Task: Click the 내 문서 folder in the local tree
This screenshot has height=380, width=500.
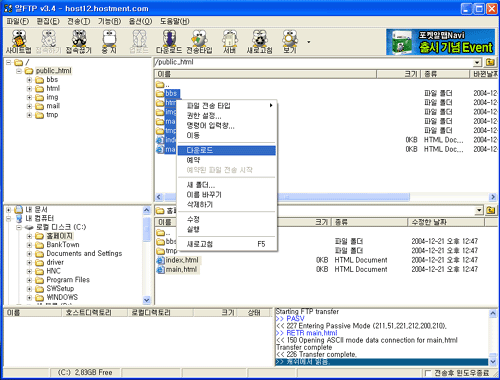Action: click(19, 210)
